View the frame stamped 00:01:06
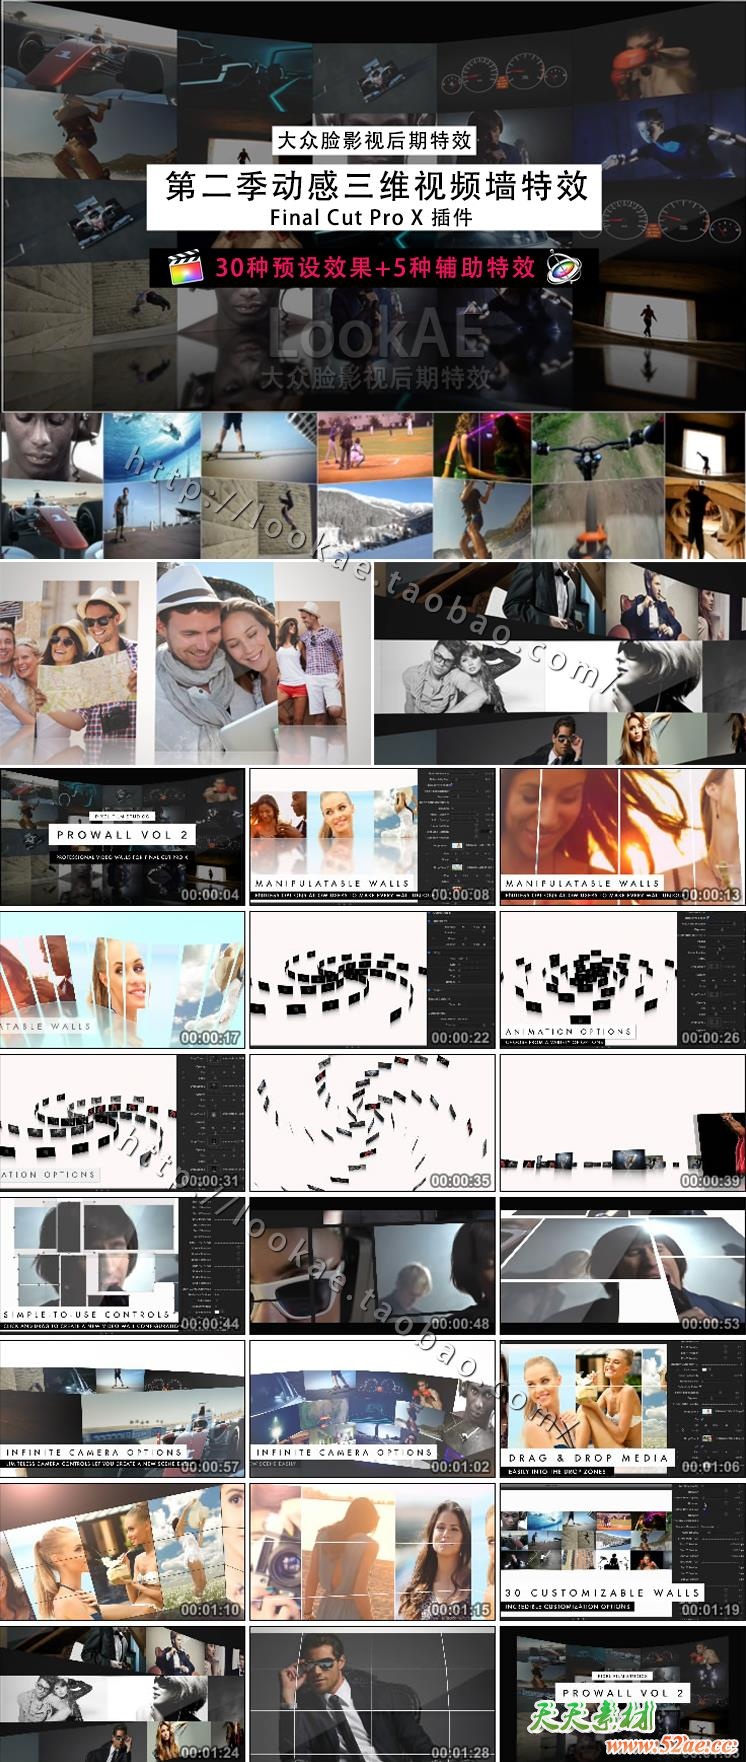 (x=623, y=1408)
